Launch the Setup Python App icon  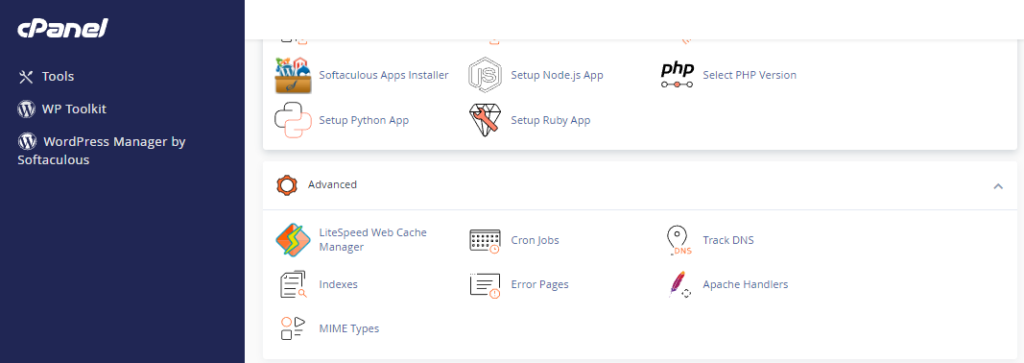point(293,120)
